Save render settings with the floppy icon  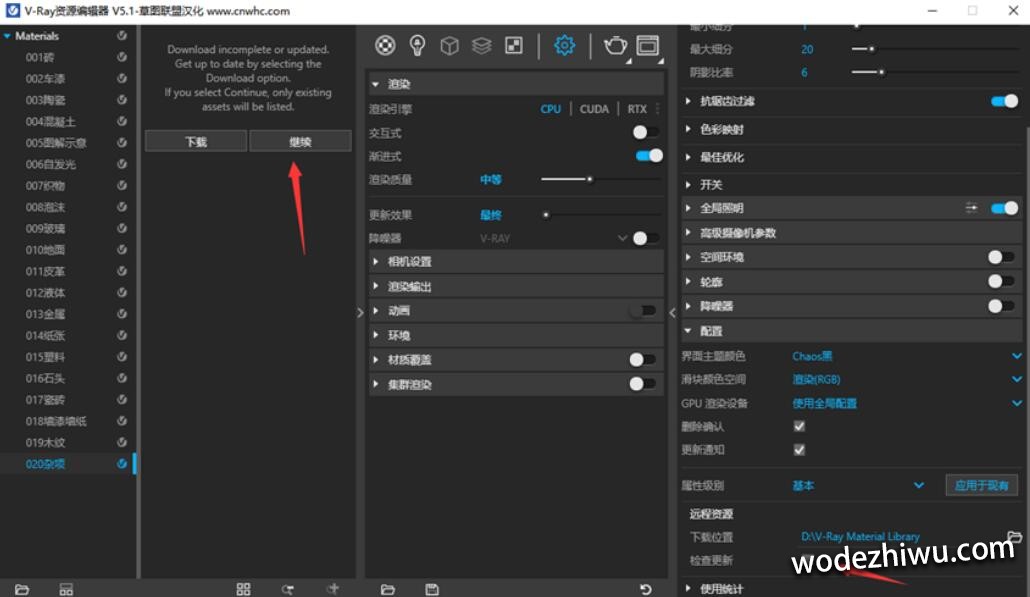[x=432, y=589]
